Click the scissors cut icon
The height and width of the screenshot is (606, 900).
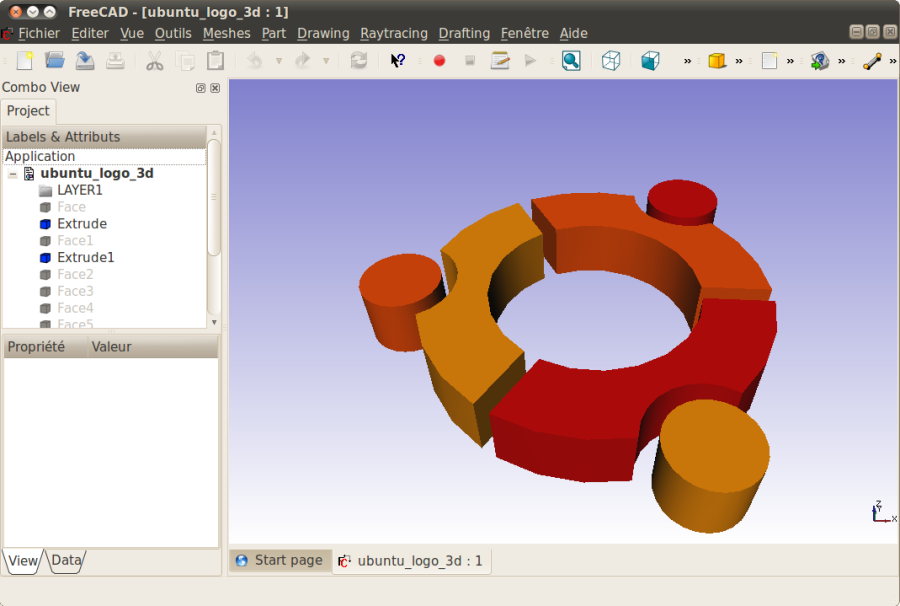[154, 60]
